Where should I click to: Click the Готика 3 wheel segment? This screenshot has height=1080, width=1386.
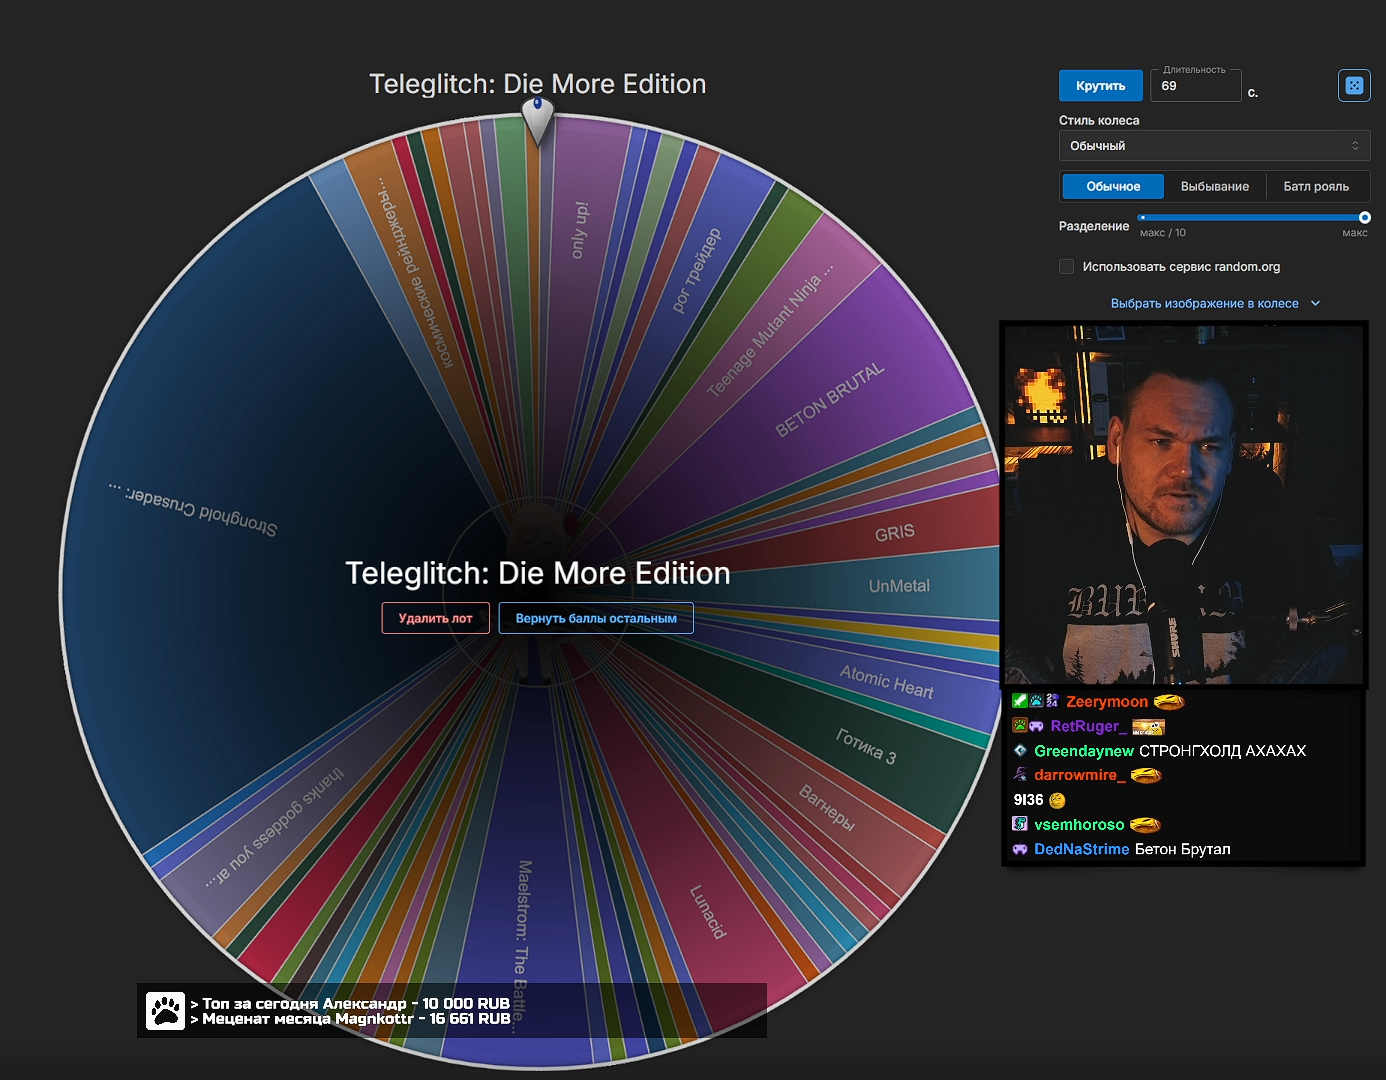[866, 746]
